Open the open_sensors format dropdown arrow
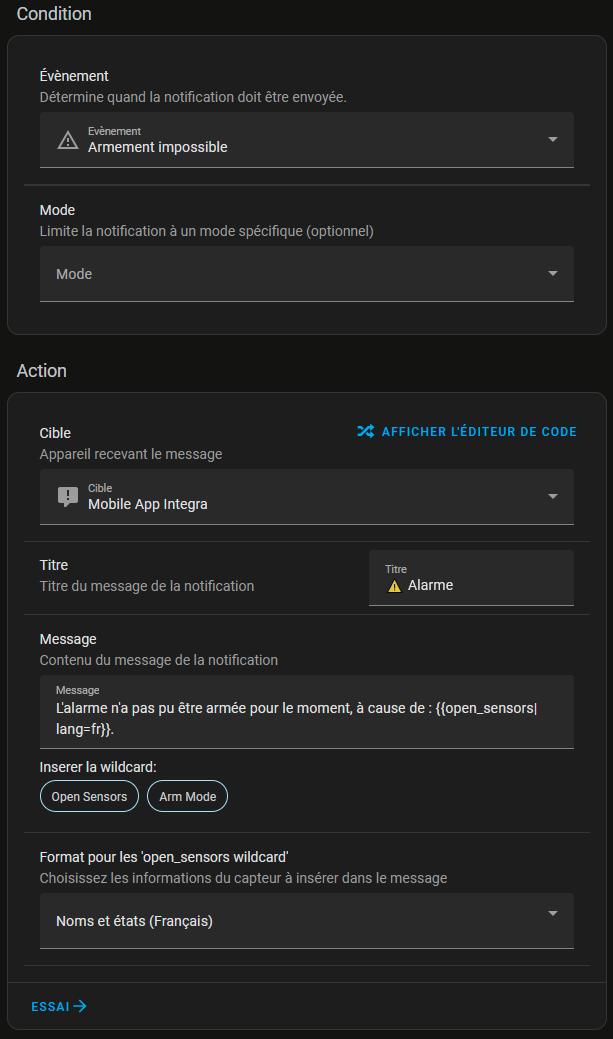 point(553,913)
